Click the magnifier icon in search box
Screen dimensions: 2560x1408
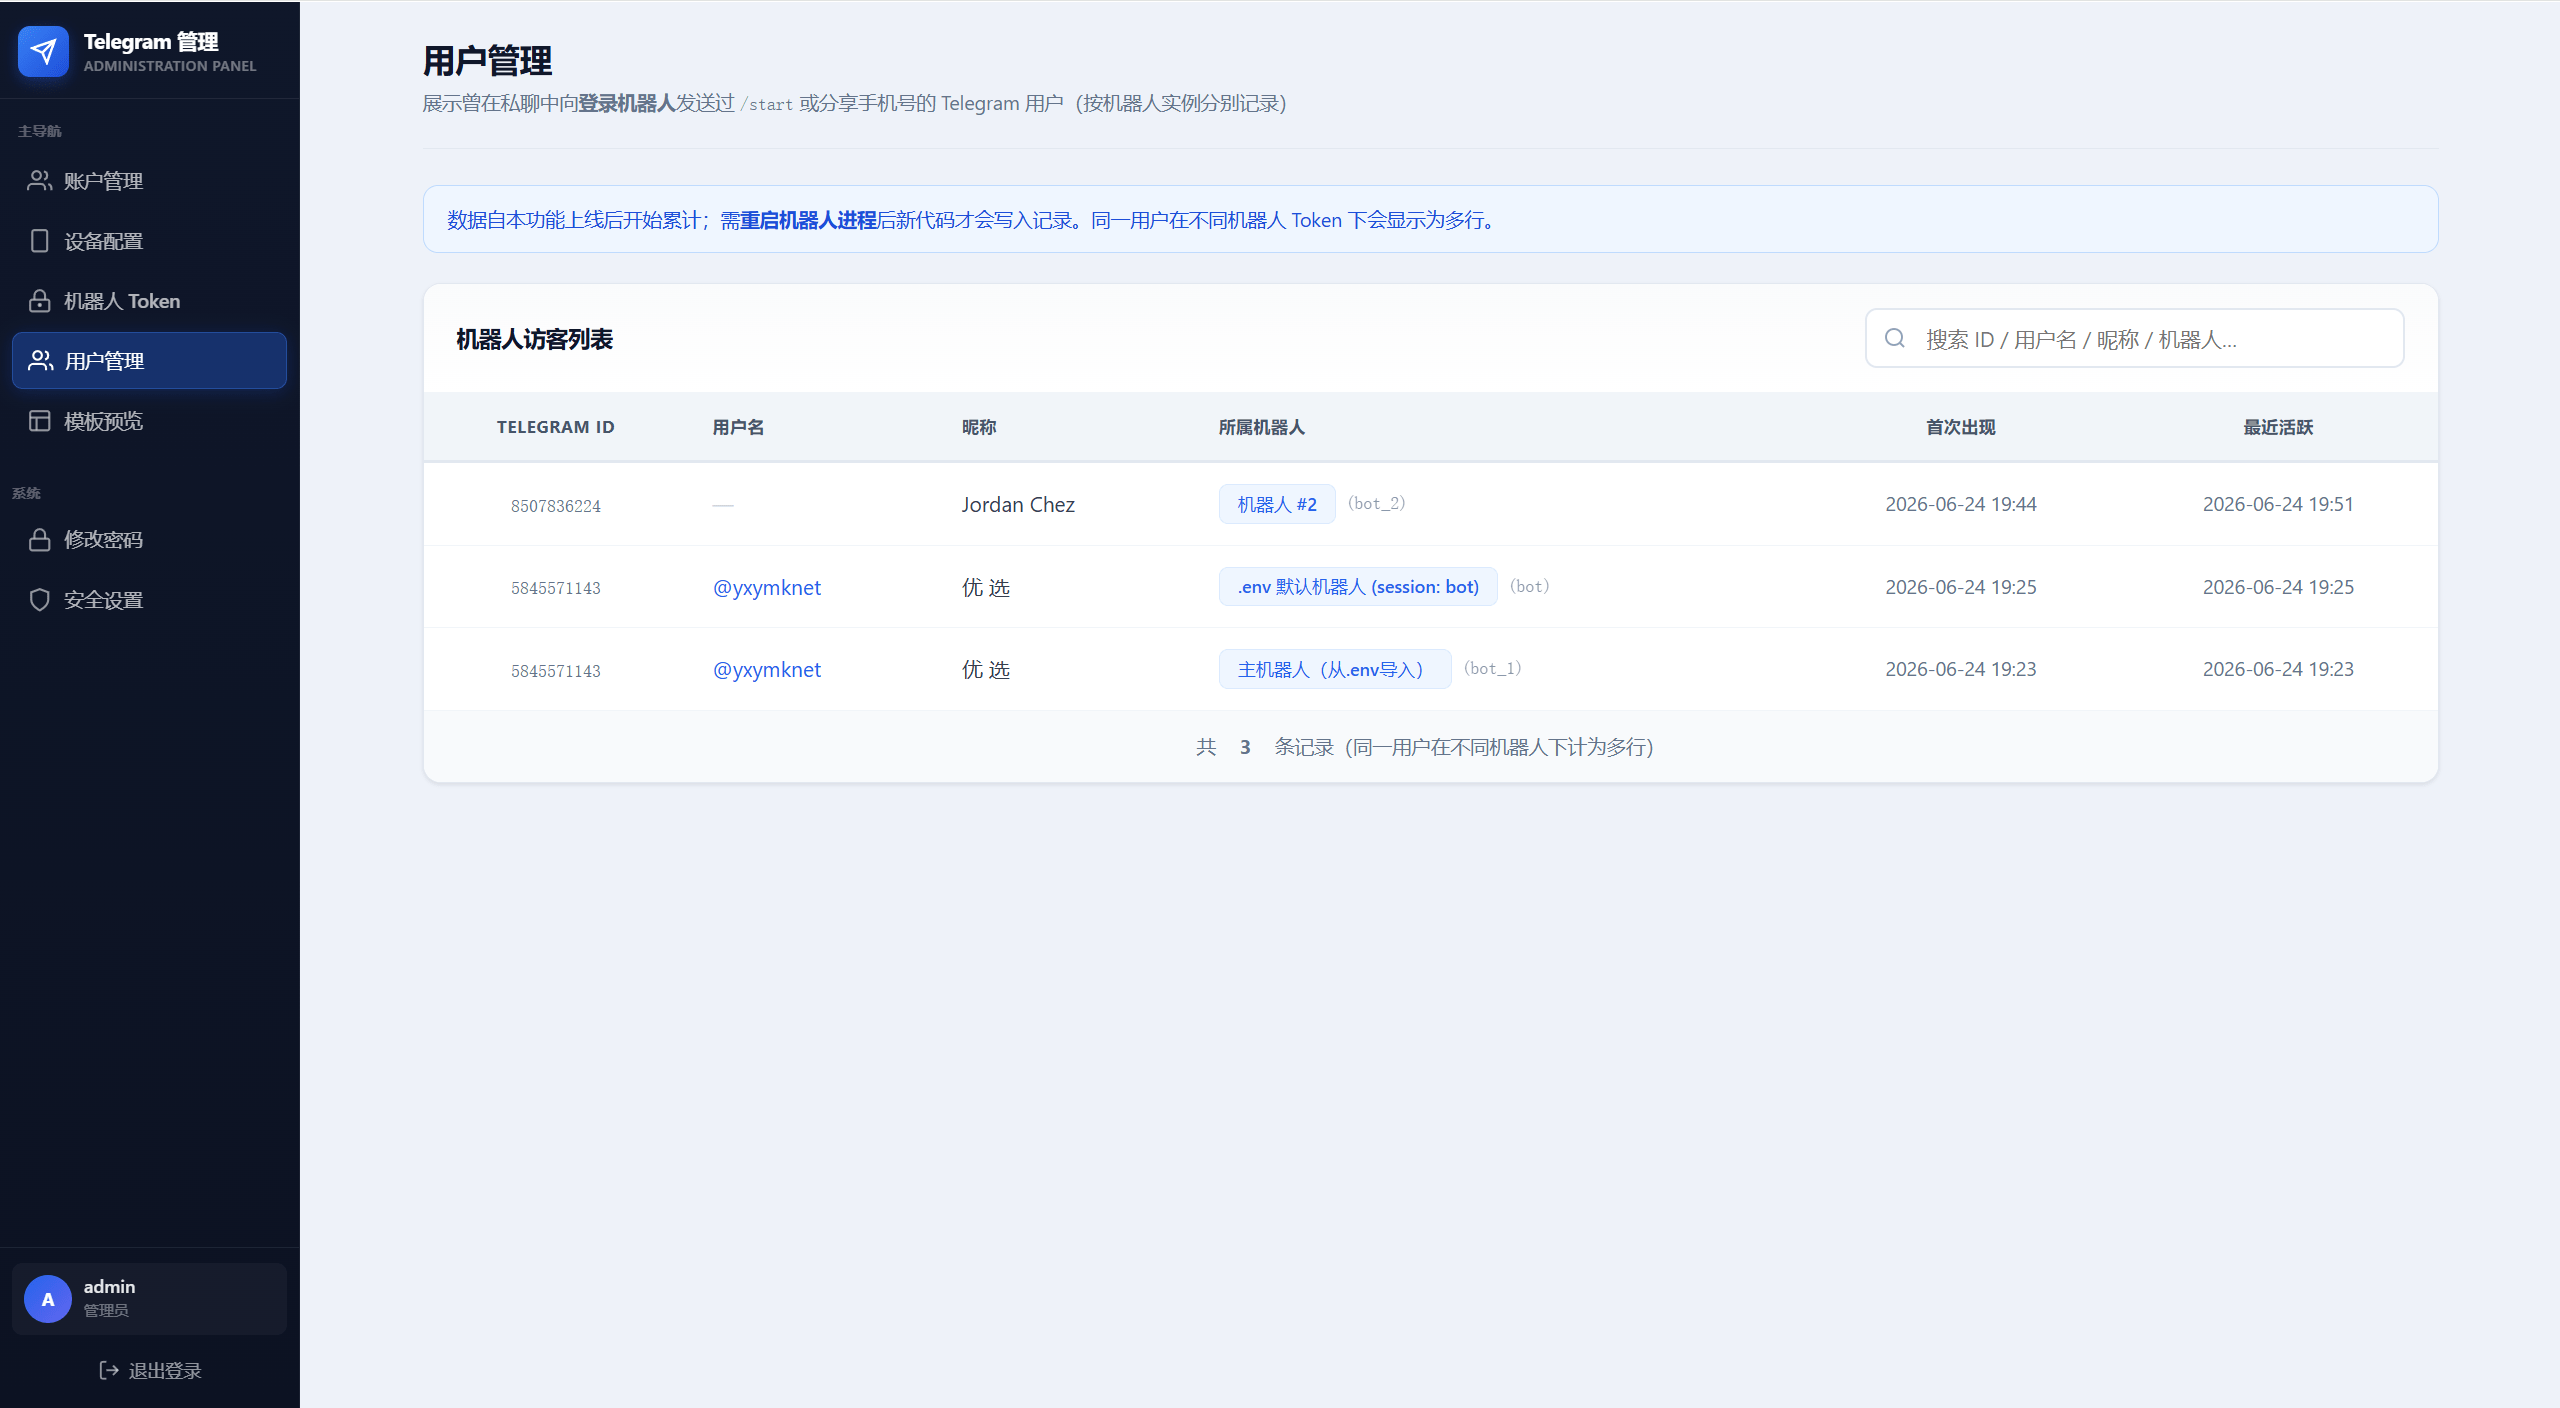(x=1894, y=338)
